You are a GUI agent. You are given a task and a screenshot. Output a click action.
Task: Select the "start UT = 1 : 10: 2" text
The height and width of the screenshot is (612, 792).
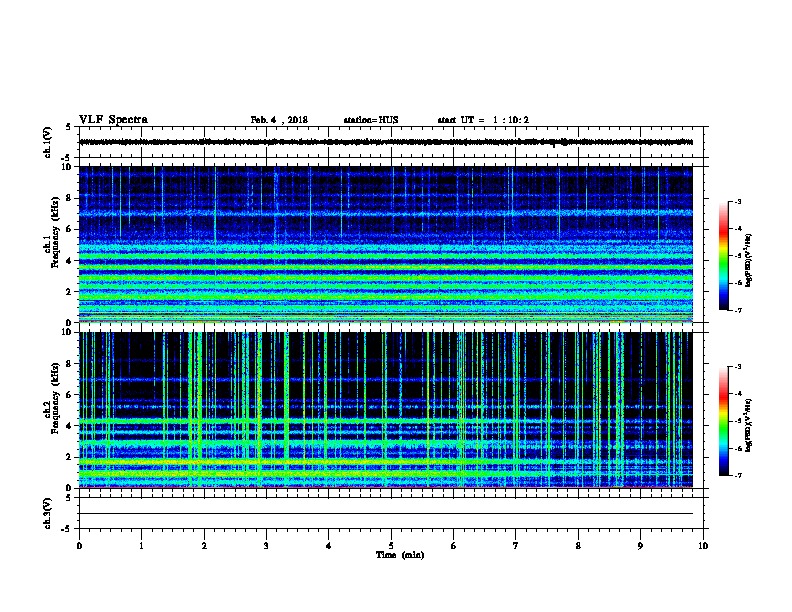click(x=483, y=120)
